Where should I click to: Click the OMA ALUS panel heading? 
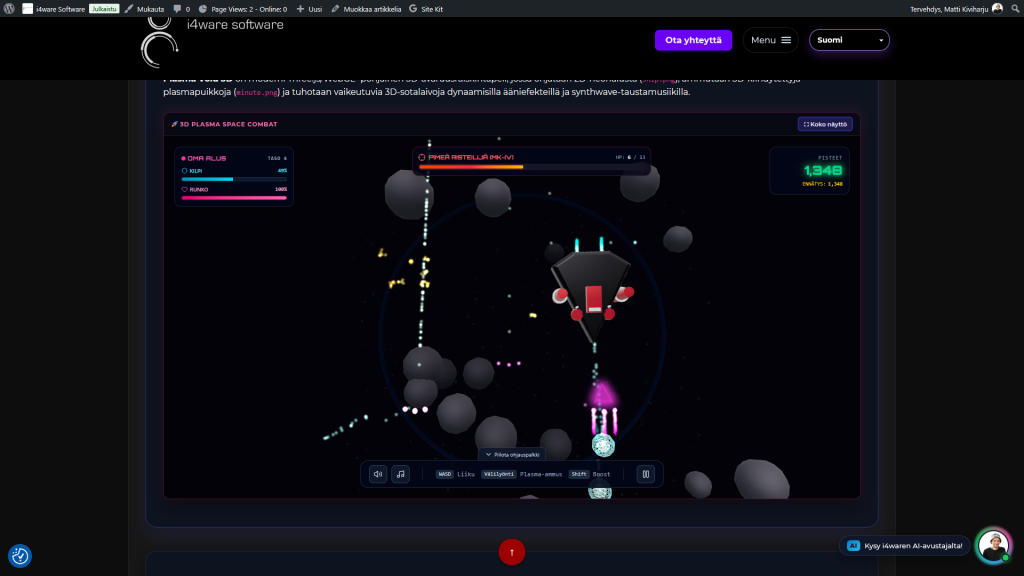pyautogui.click(x=206, y=158)
